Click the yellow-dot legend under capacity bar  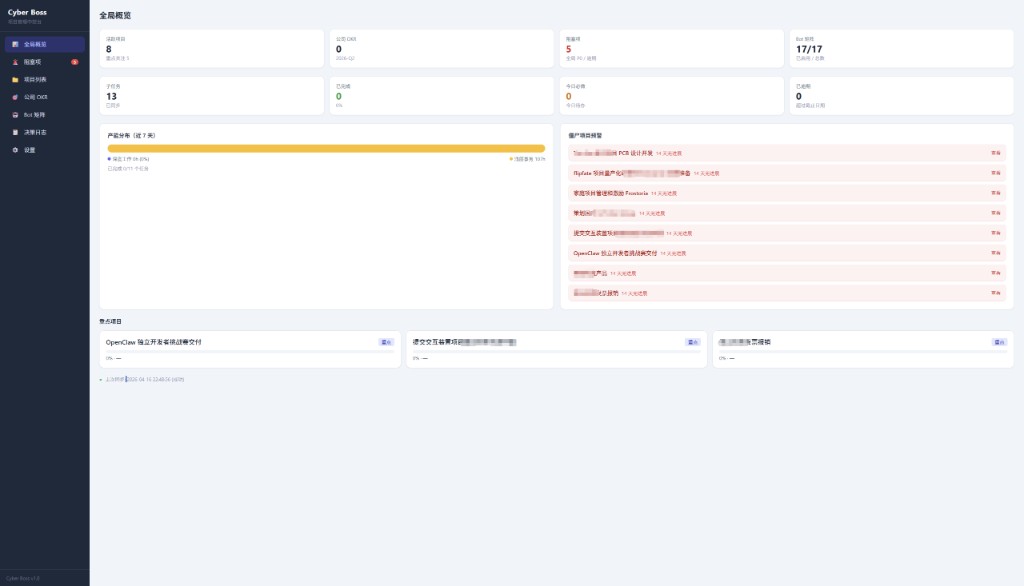(527, 159)
